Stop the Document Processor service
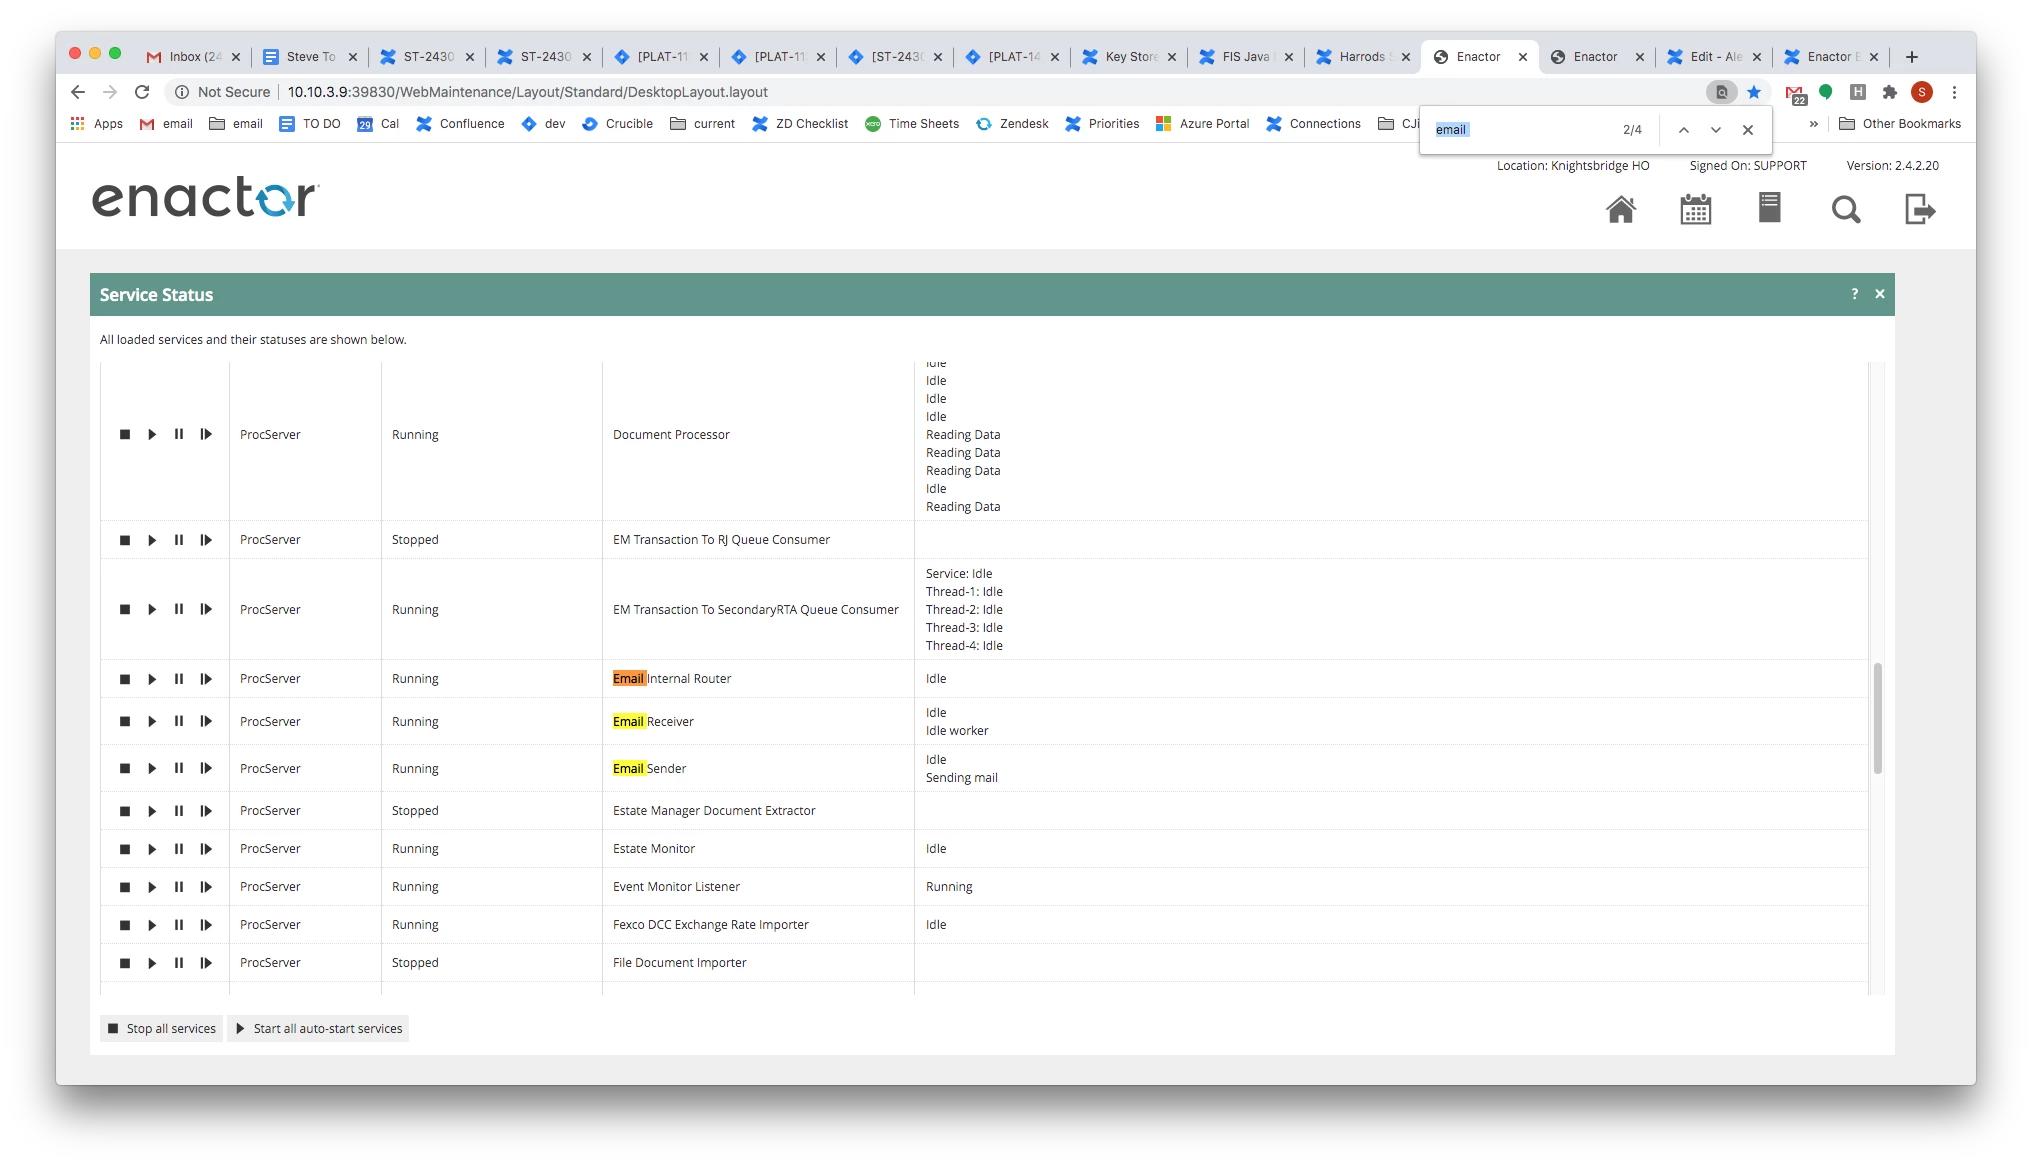 (124, 434)
